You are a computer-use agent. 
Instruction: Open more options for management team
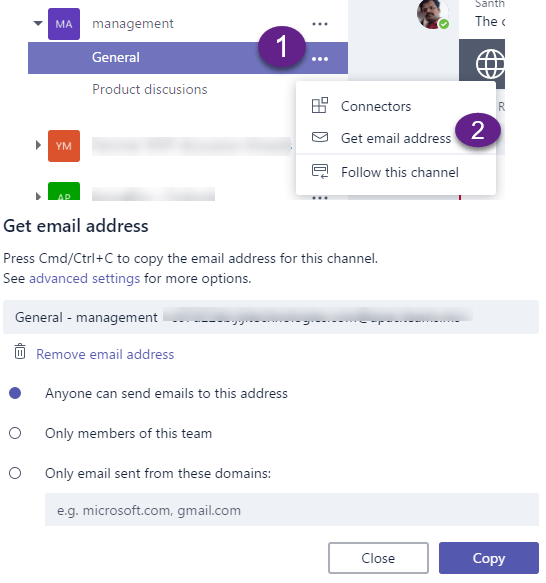click(319, 24)
